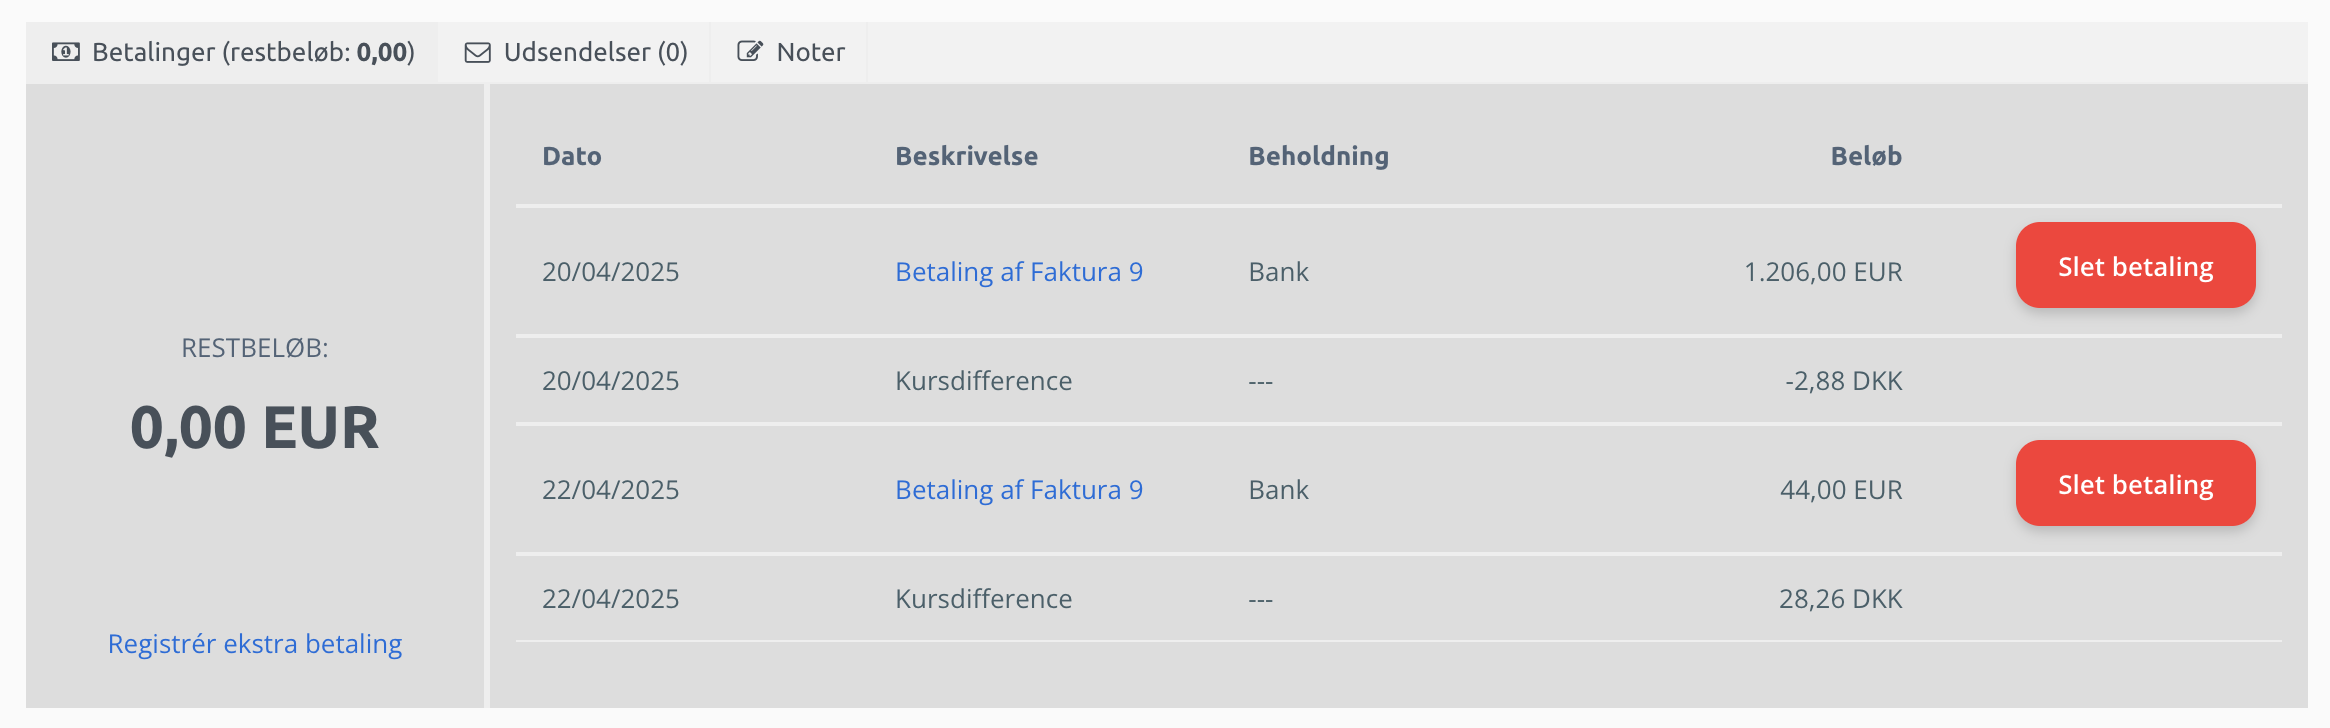This screenshot has height=728, width=2330.
Task: Delete the 1.206,00 EUR payment with Slet betaling
Action: tap(2135, 266)
